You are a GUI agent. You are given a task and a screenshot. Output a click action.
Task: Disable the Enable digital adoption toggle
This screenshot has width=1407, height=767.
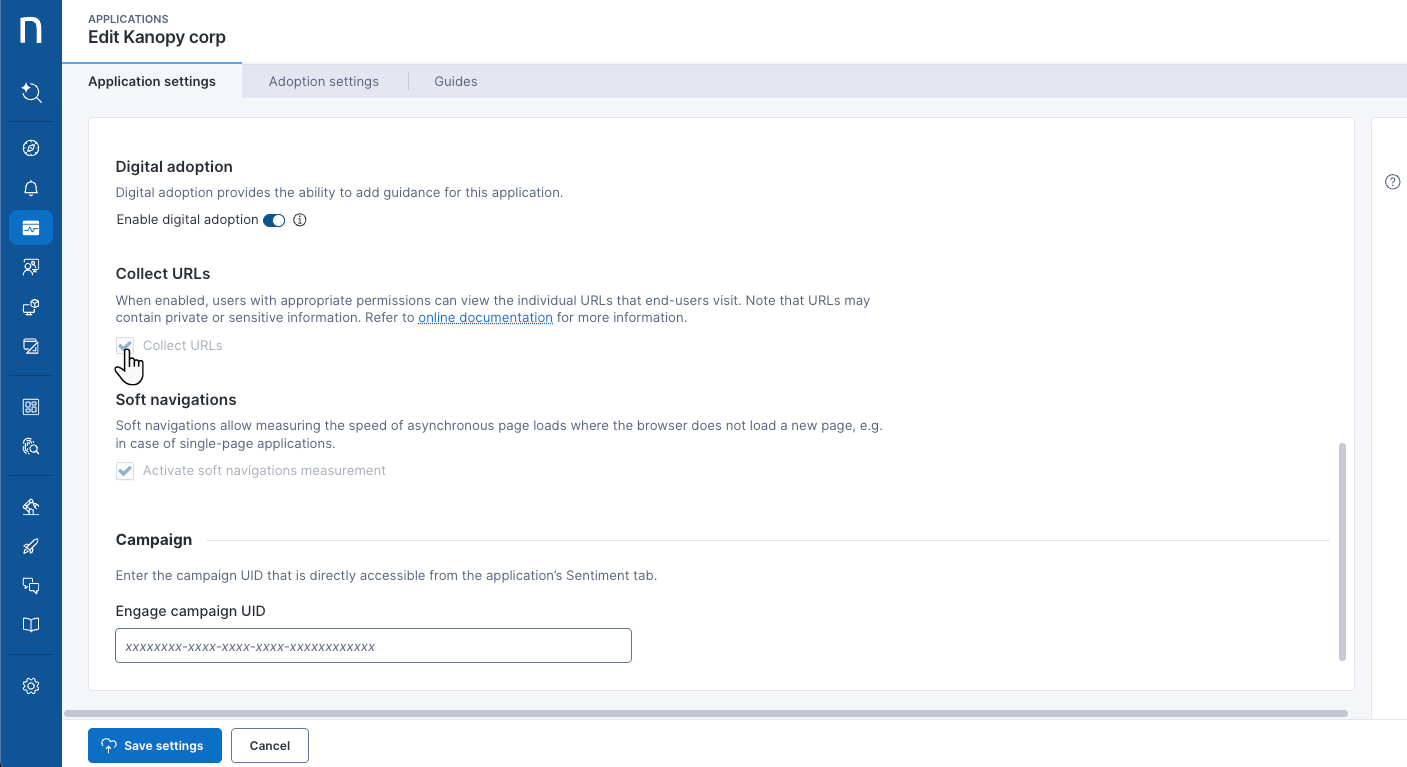273,219
